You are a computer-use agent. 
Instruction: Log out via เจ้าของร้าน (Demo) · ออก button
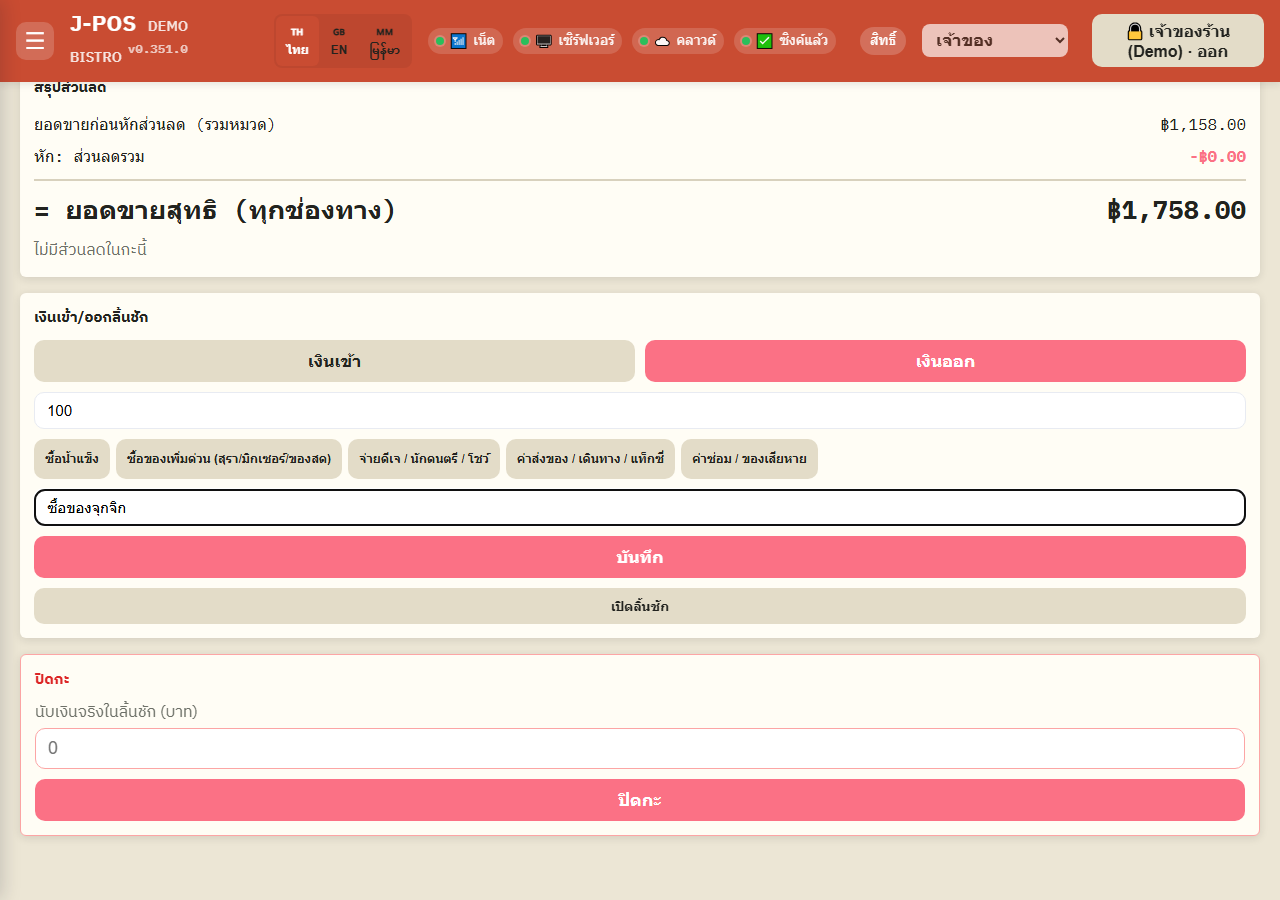click(x=1178, y=41)
